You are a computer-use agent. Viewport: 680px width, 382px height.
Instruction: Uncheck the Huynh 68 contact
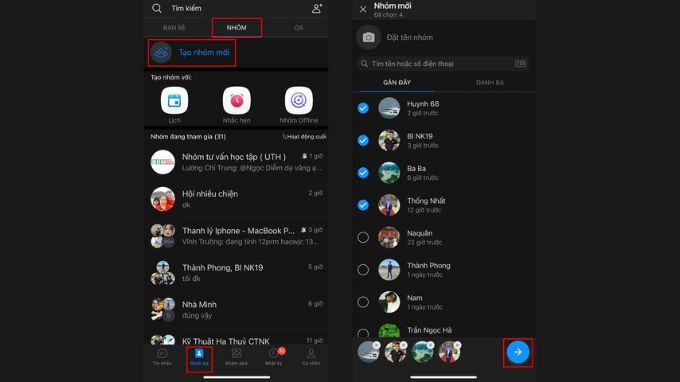coord(363,108)
